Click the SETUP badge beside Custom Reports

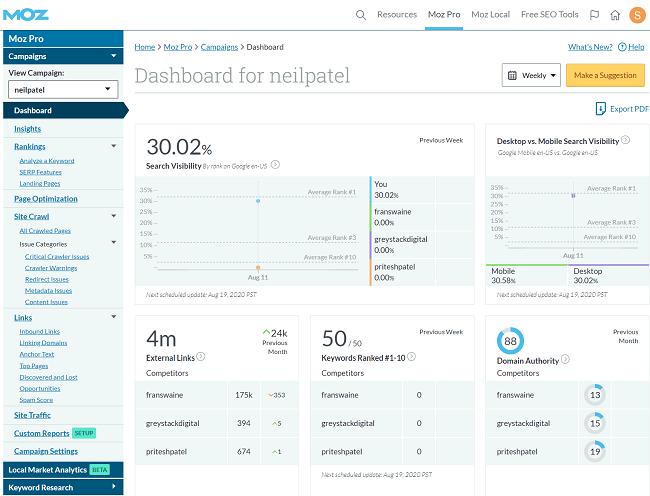click(84, 433)
